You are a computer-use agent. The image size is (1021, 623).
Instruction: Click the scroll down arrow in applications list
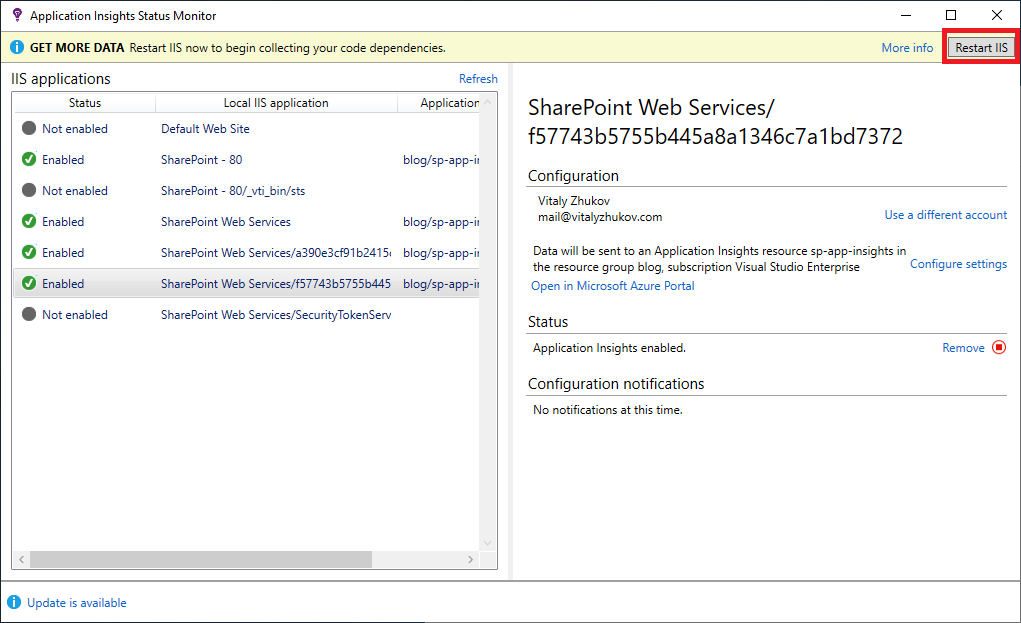coord(488,544)
